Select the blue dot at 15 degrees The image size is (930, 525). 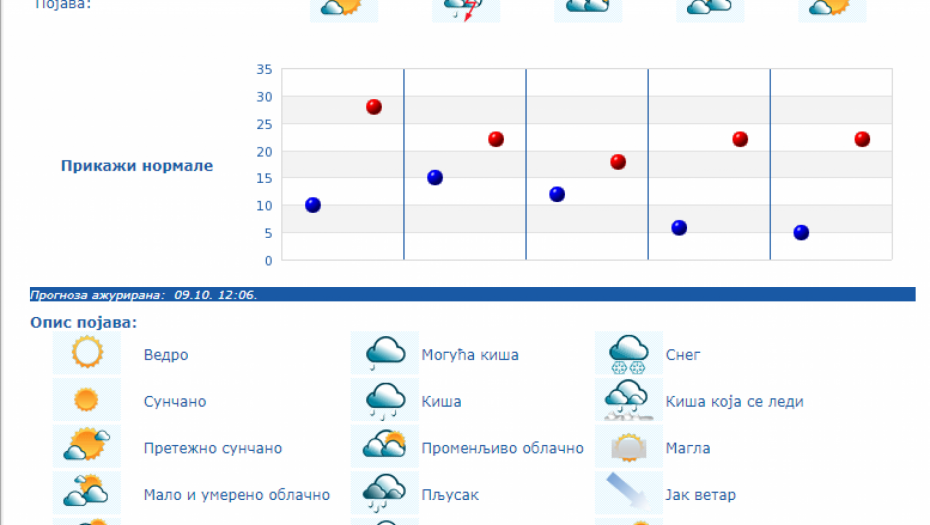coord(435,178)
